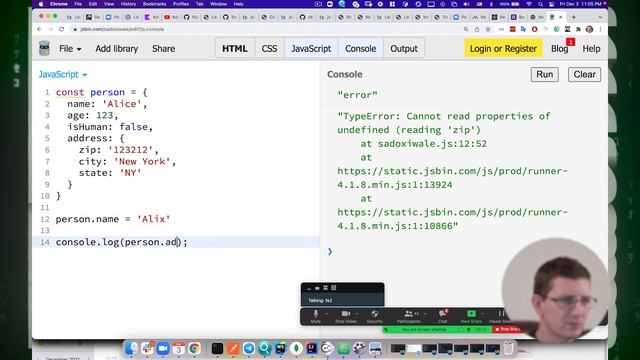Open the Chrome menu in menu bar
The image size is (640, 360).
[x=59, y=4]
